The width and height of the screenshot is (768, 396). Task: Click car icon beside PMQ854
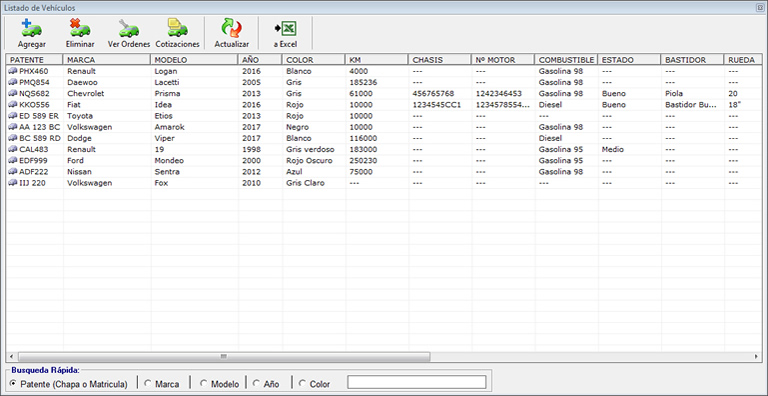coord(13,82)
